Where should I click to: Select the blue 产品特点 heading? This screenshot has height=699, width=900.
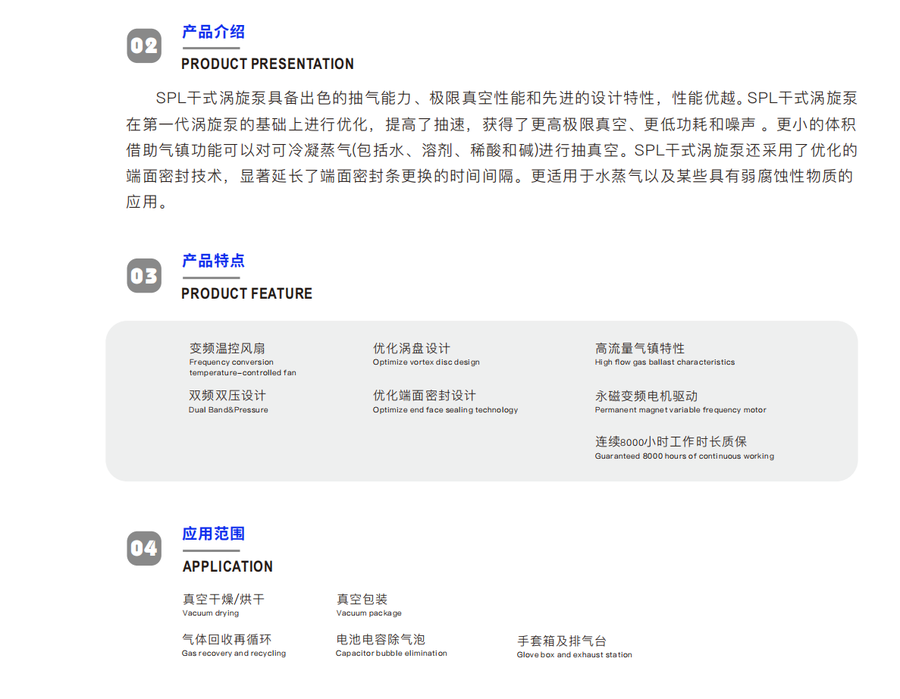pyautogui.click(x=214, y=261)
